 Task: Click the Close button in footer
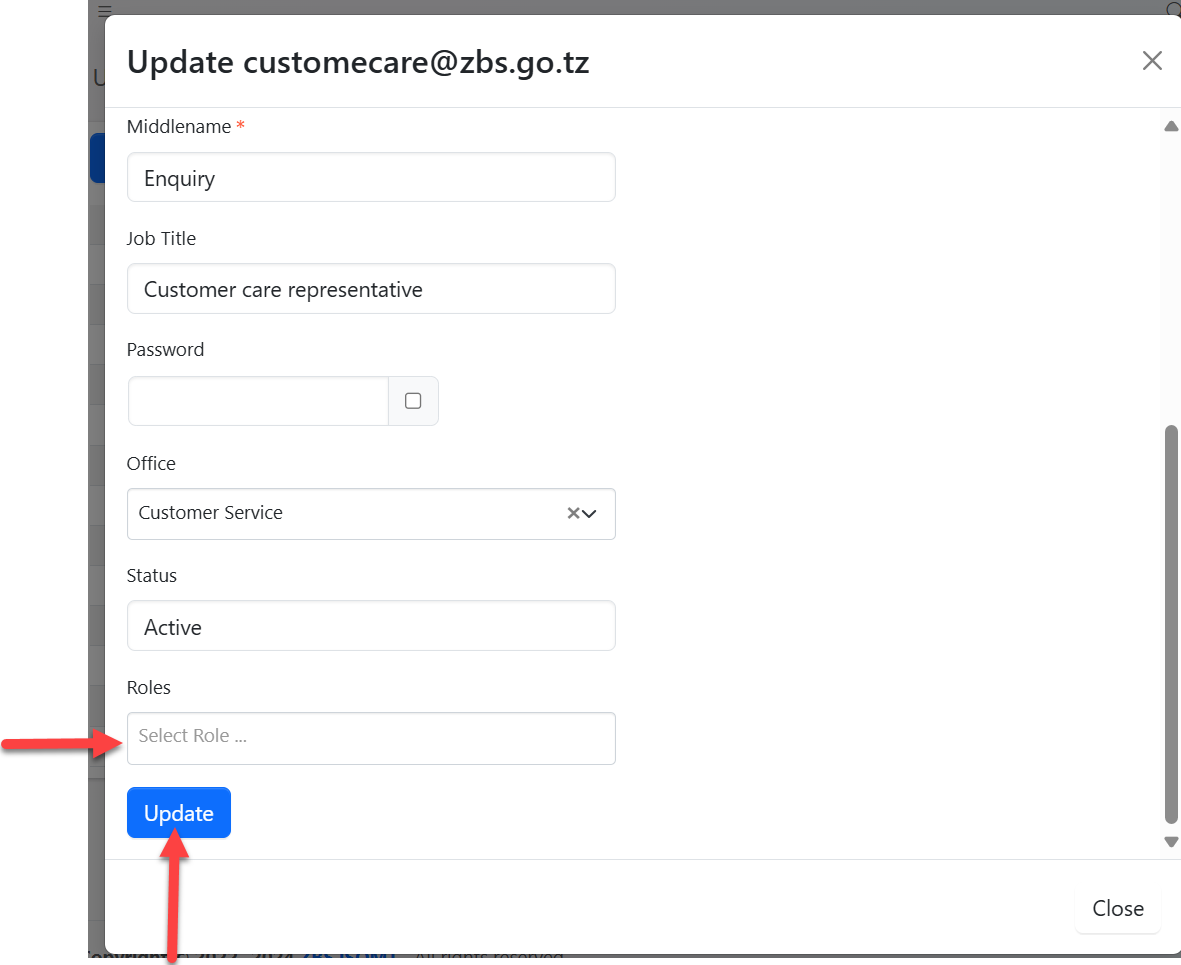[1117, 908]
